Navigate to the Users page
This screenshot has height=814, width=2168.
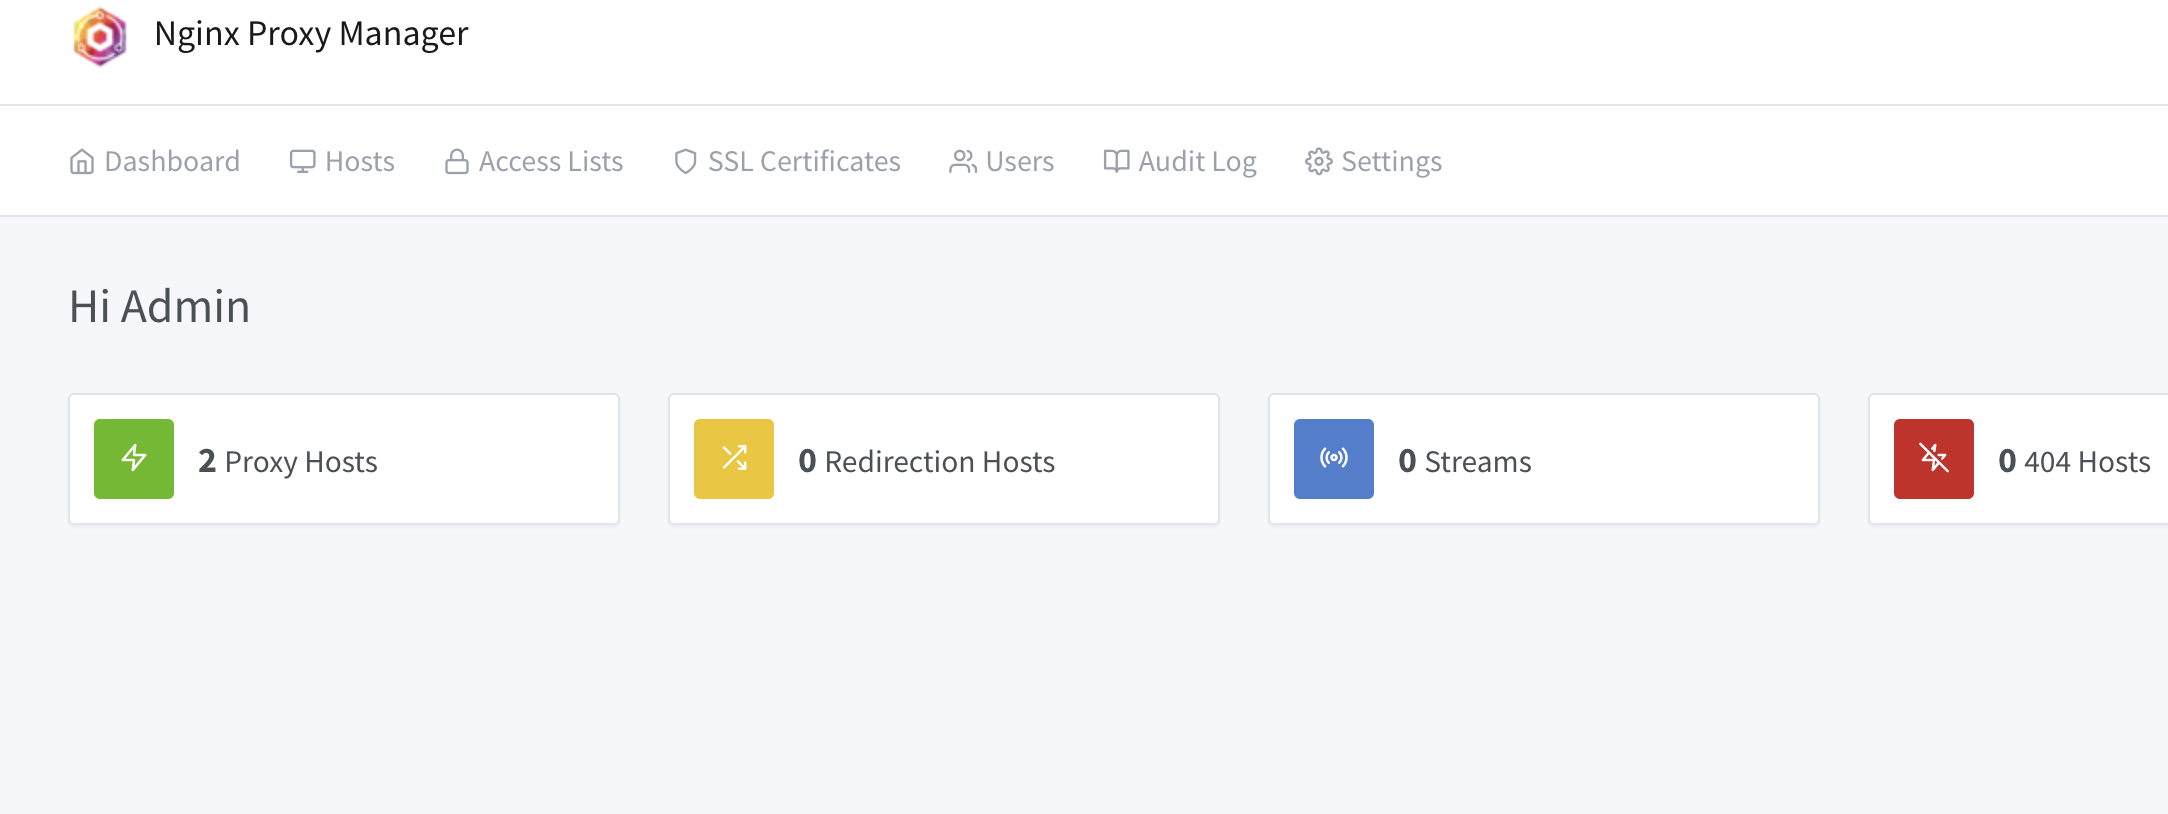(1002, 161)
